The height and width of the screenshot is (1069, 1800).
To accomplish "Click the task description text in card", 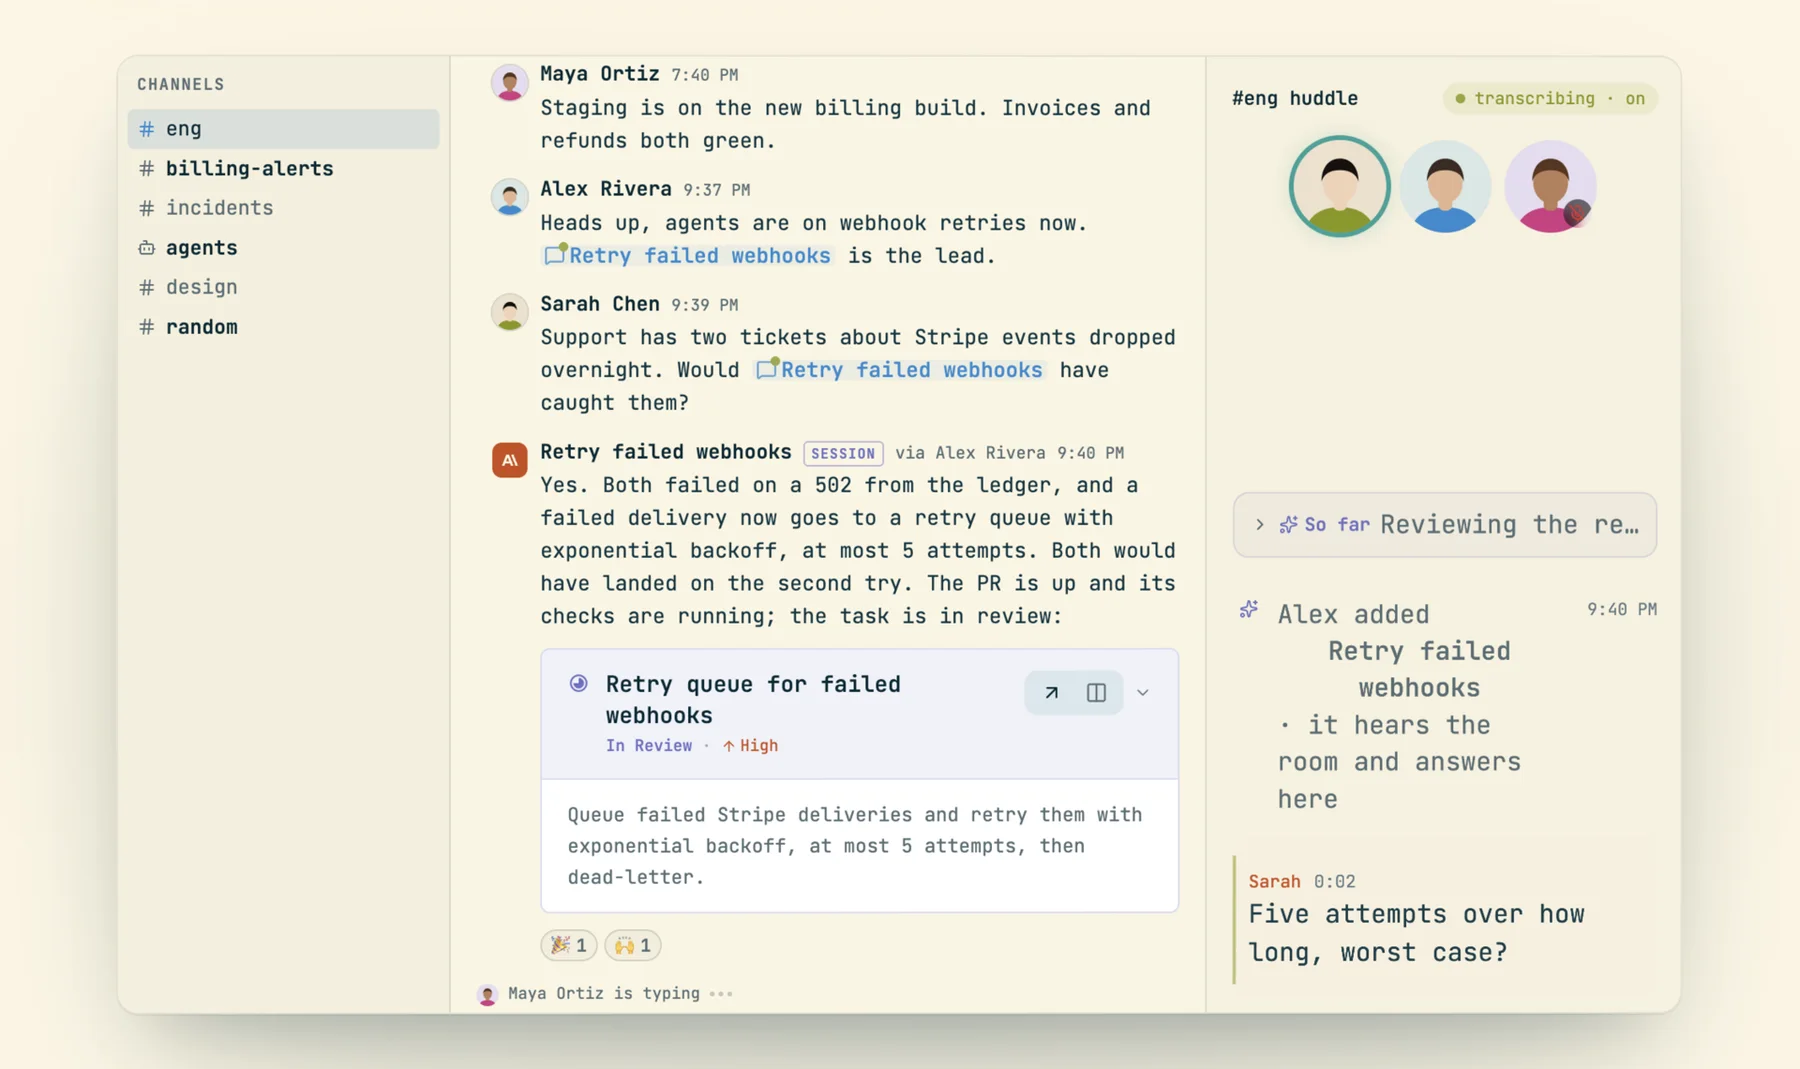I will pyautogui.click(x=855, y=845).
